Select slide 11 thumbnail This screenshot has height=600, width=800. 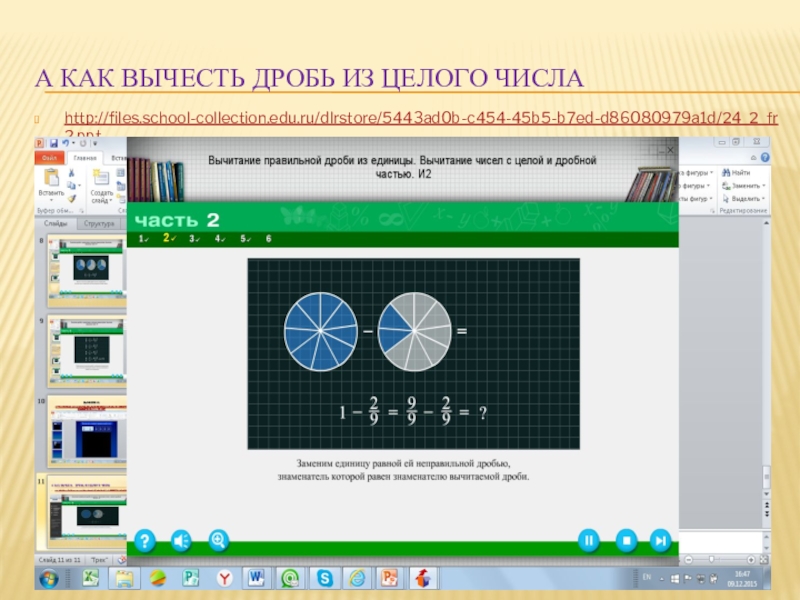tap(87, 513)
